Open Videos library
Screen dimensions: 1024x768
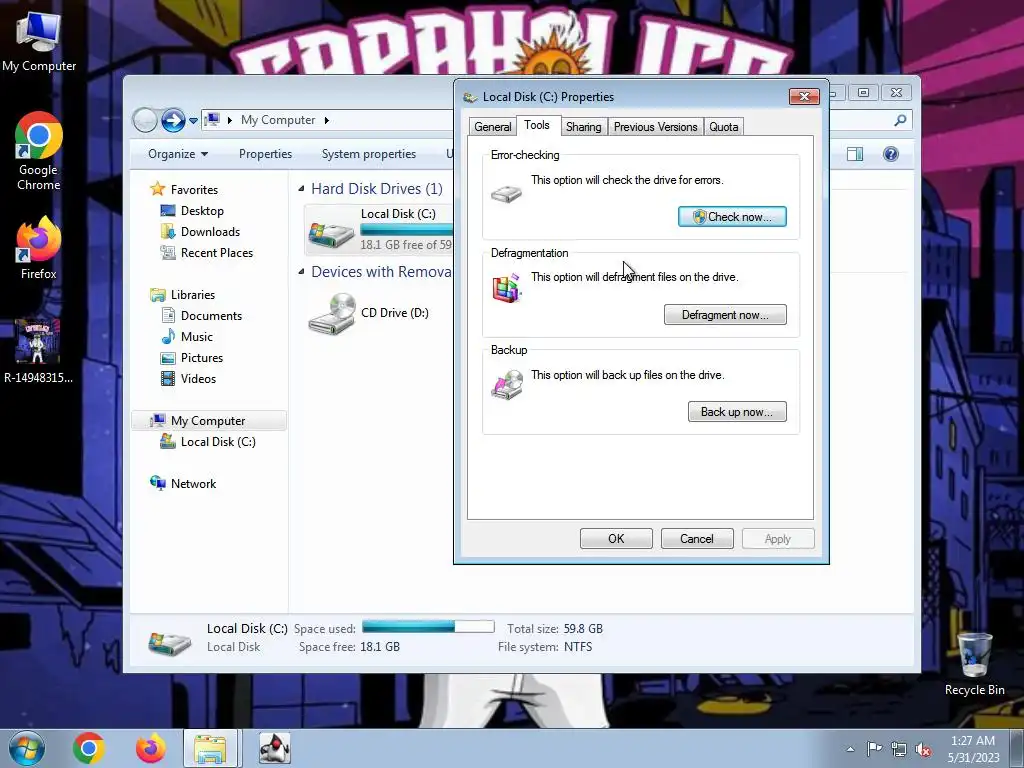tap(198, 379)
